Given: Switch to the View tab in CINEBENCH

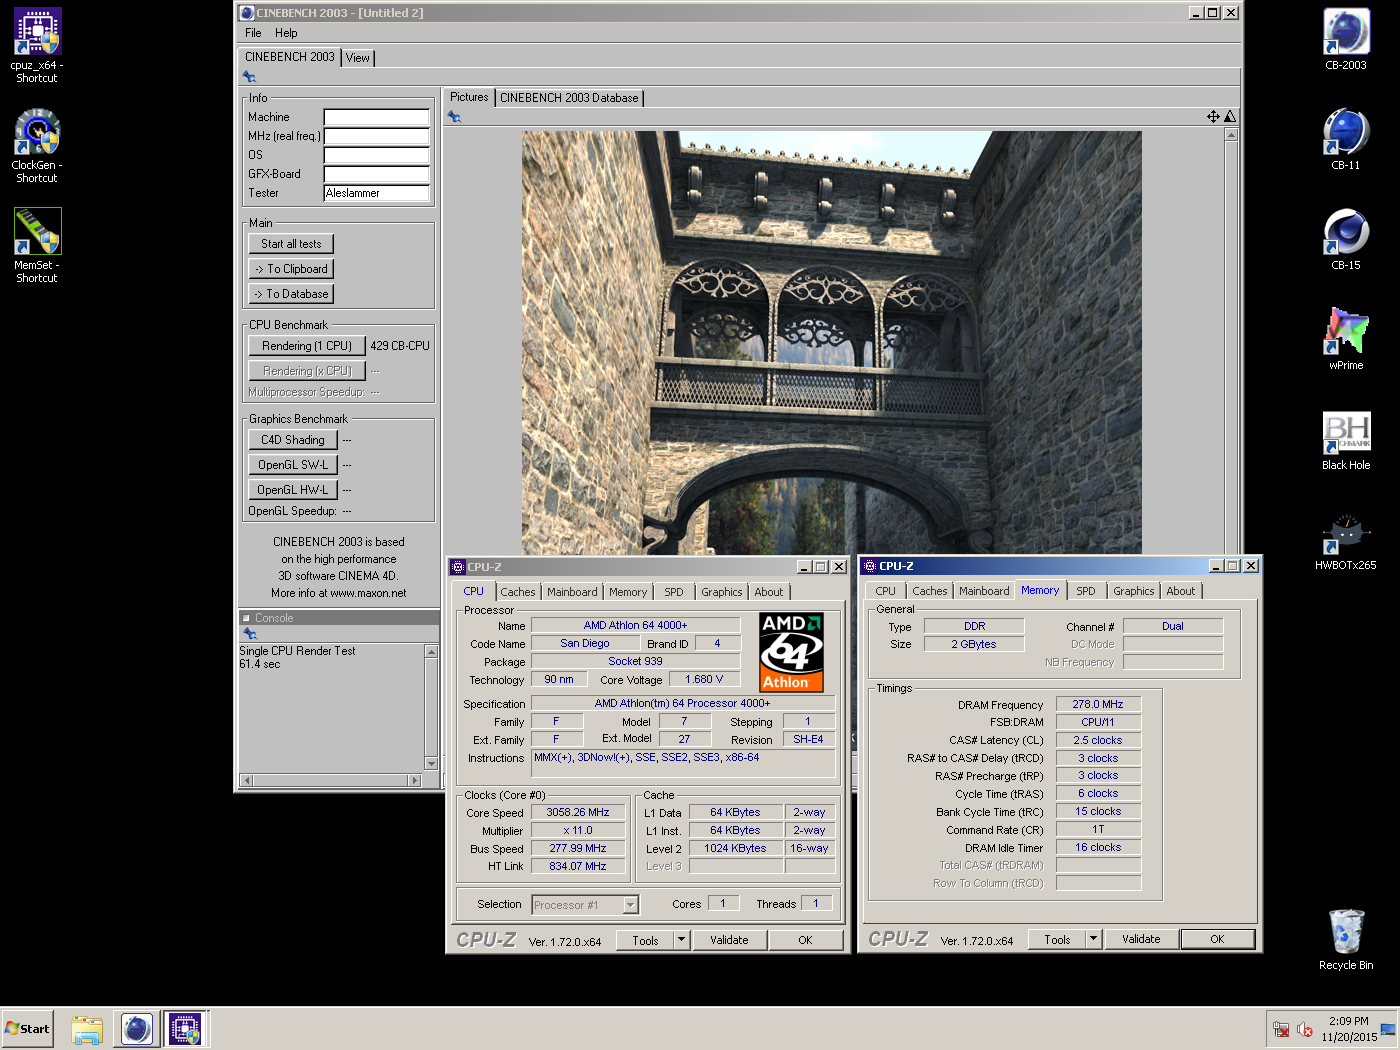Looking at the screenshot, I should (357, 58).
